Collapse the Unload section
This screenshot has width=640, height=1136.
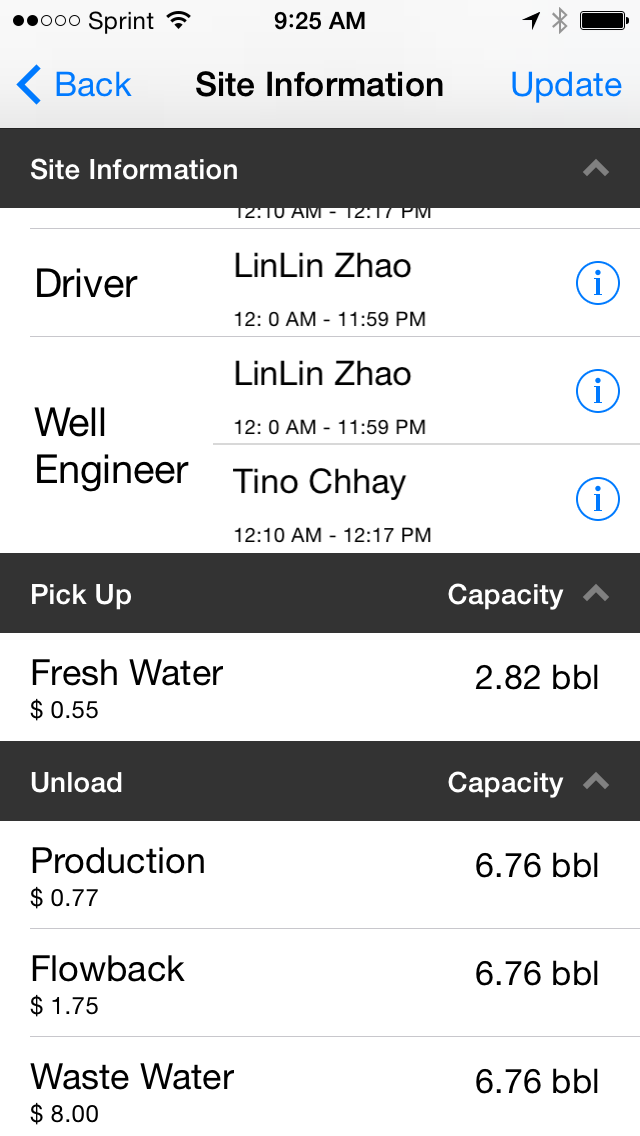[596, 782]
